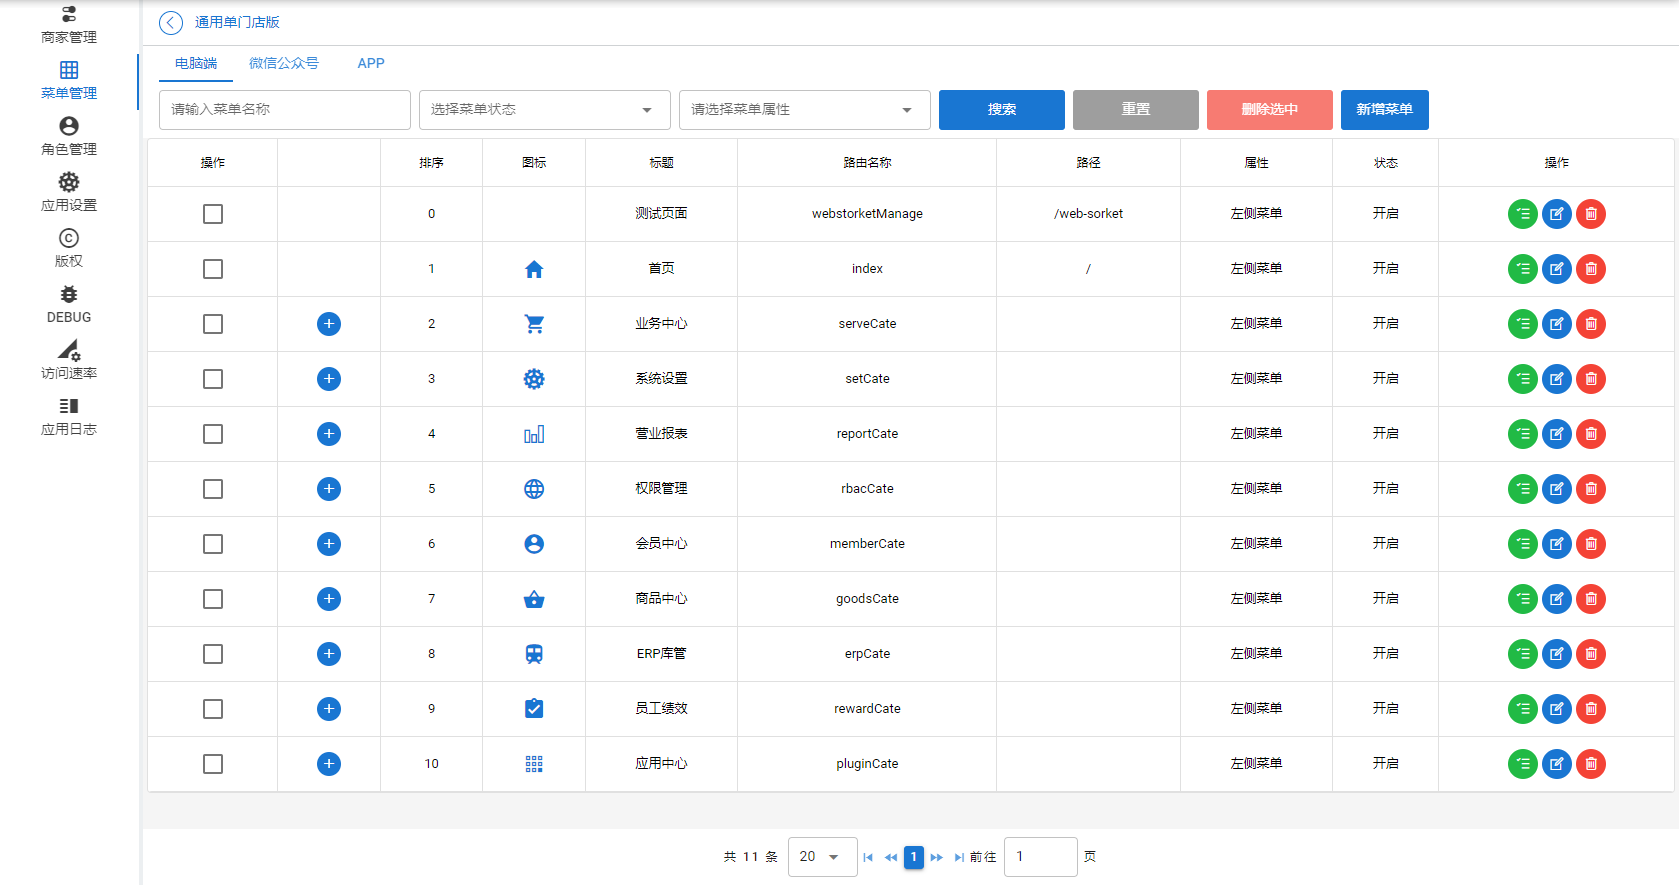Viewport: 1679px width, 885px height.
Task: Click the blue edit icon for 系统设置
Action: click(1557, 379)
